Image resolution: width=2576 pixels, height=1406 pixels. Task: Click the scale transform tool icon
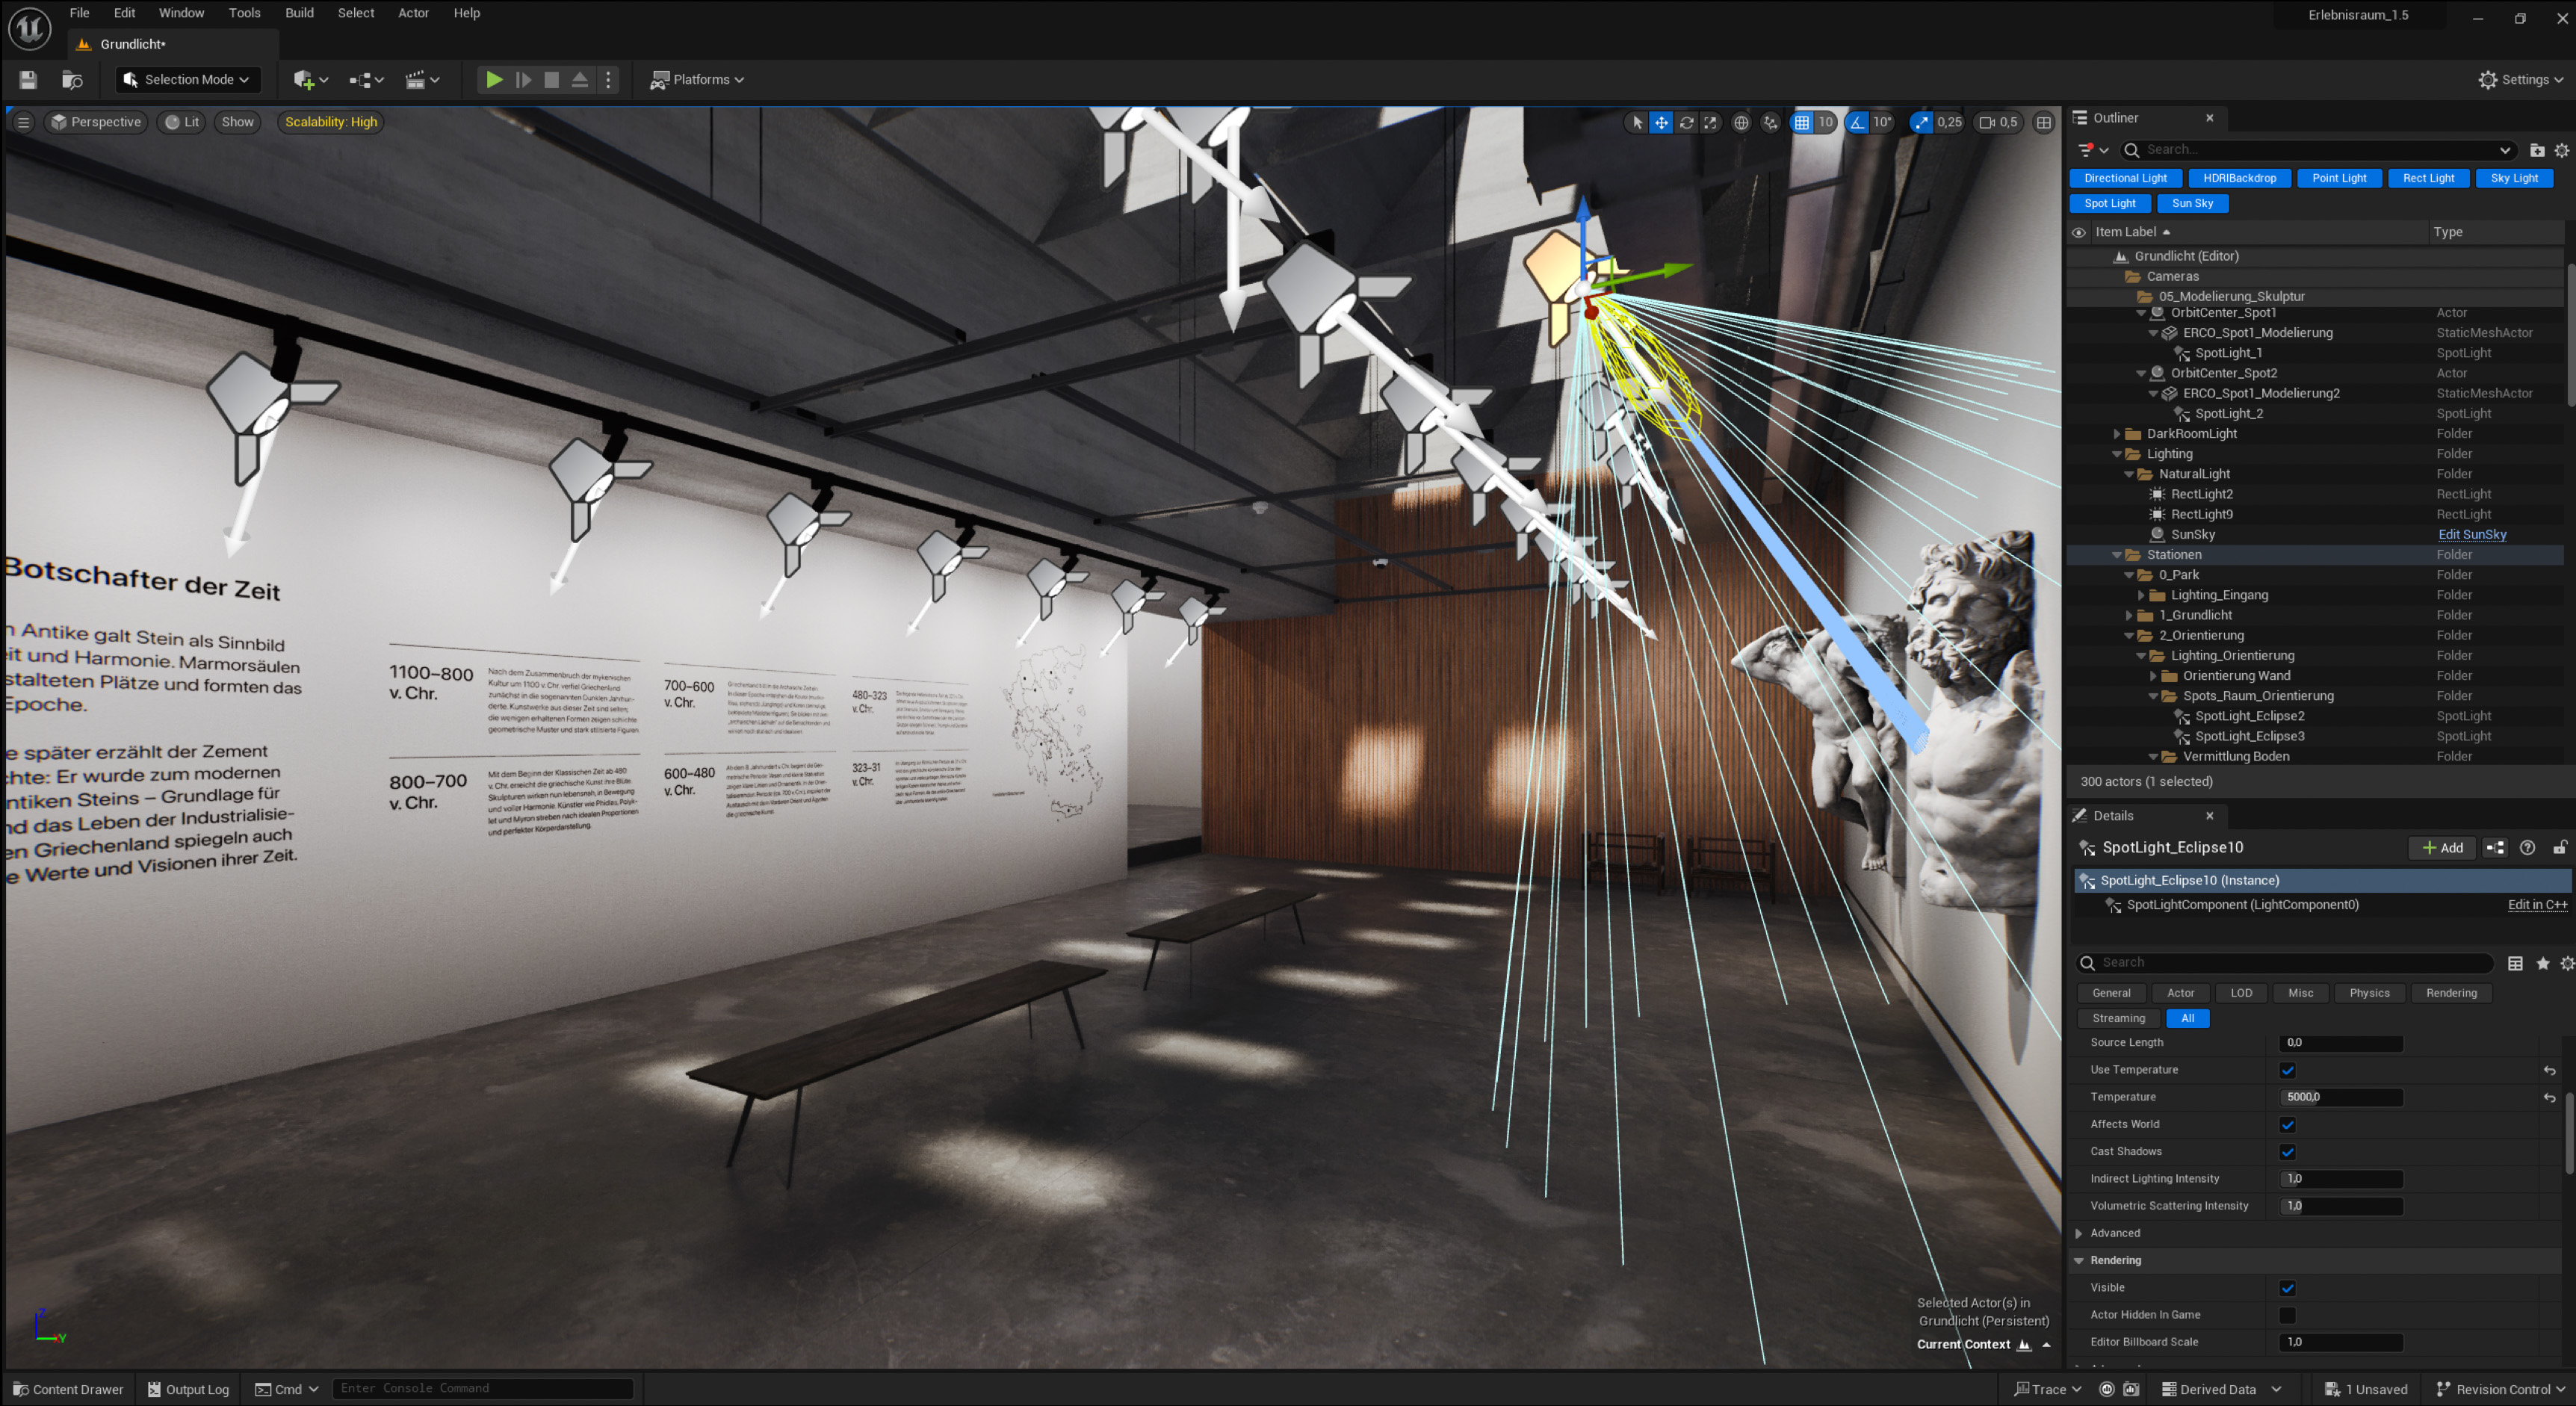[x=1711, y=122]
